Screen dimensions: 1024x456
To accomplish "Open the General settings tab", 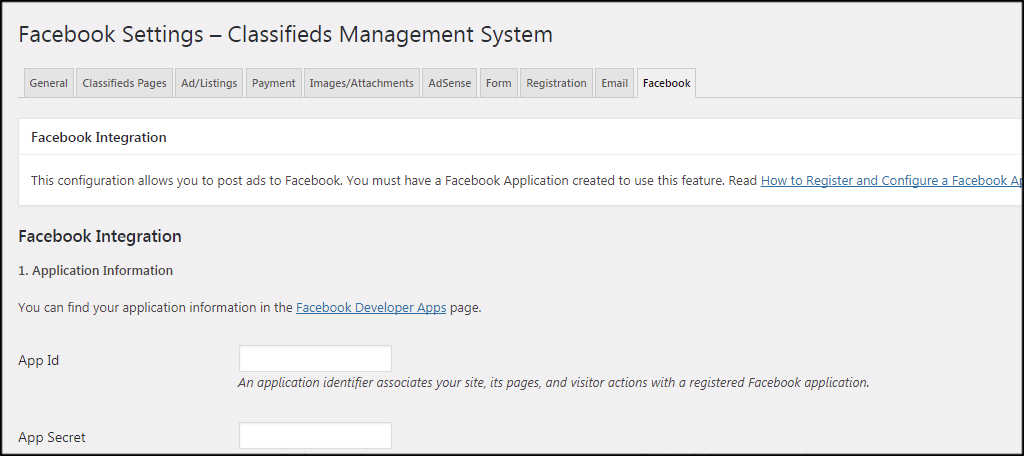I will (48, 84).
